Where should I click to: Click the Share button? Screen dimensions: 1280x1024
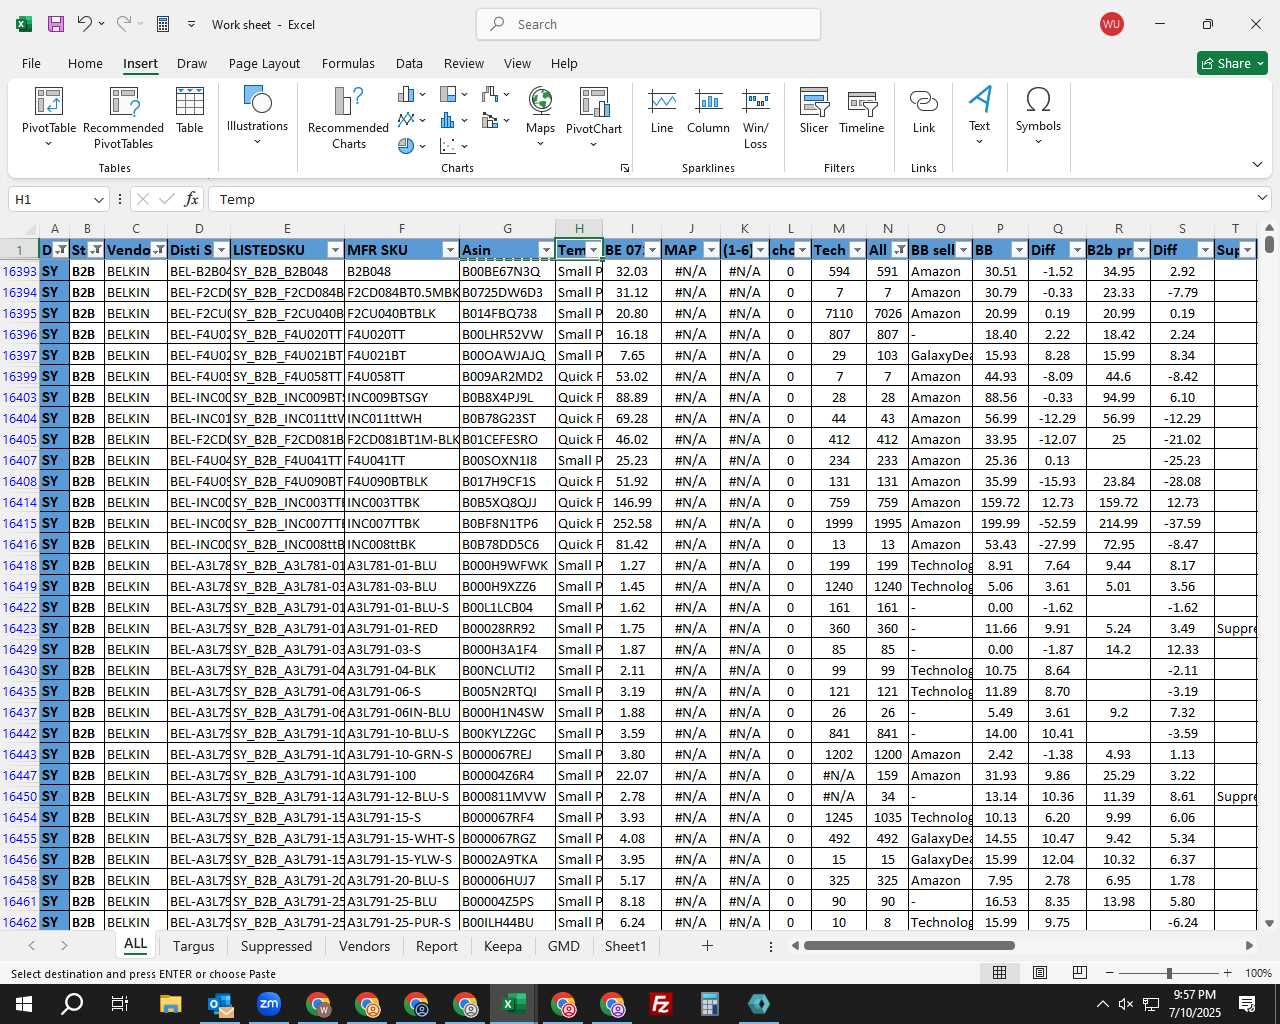(1232, 63)
